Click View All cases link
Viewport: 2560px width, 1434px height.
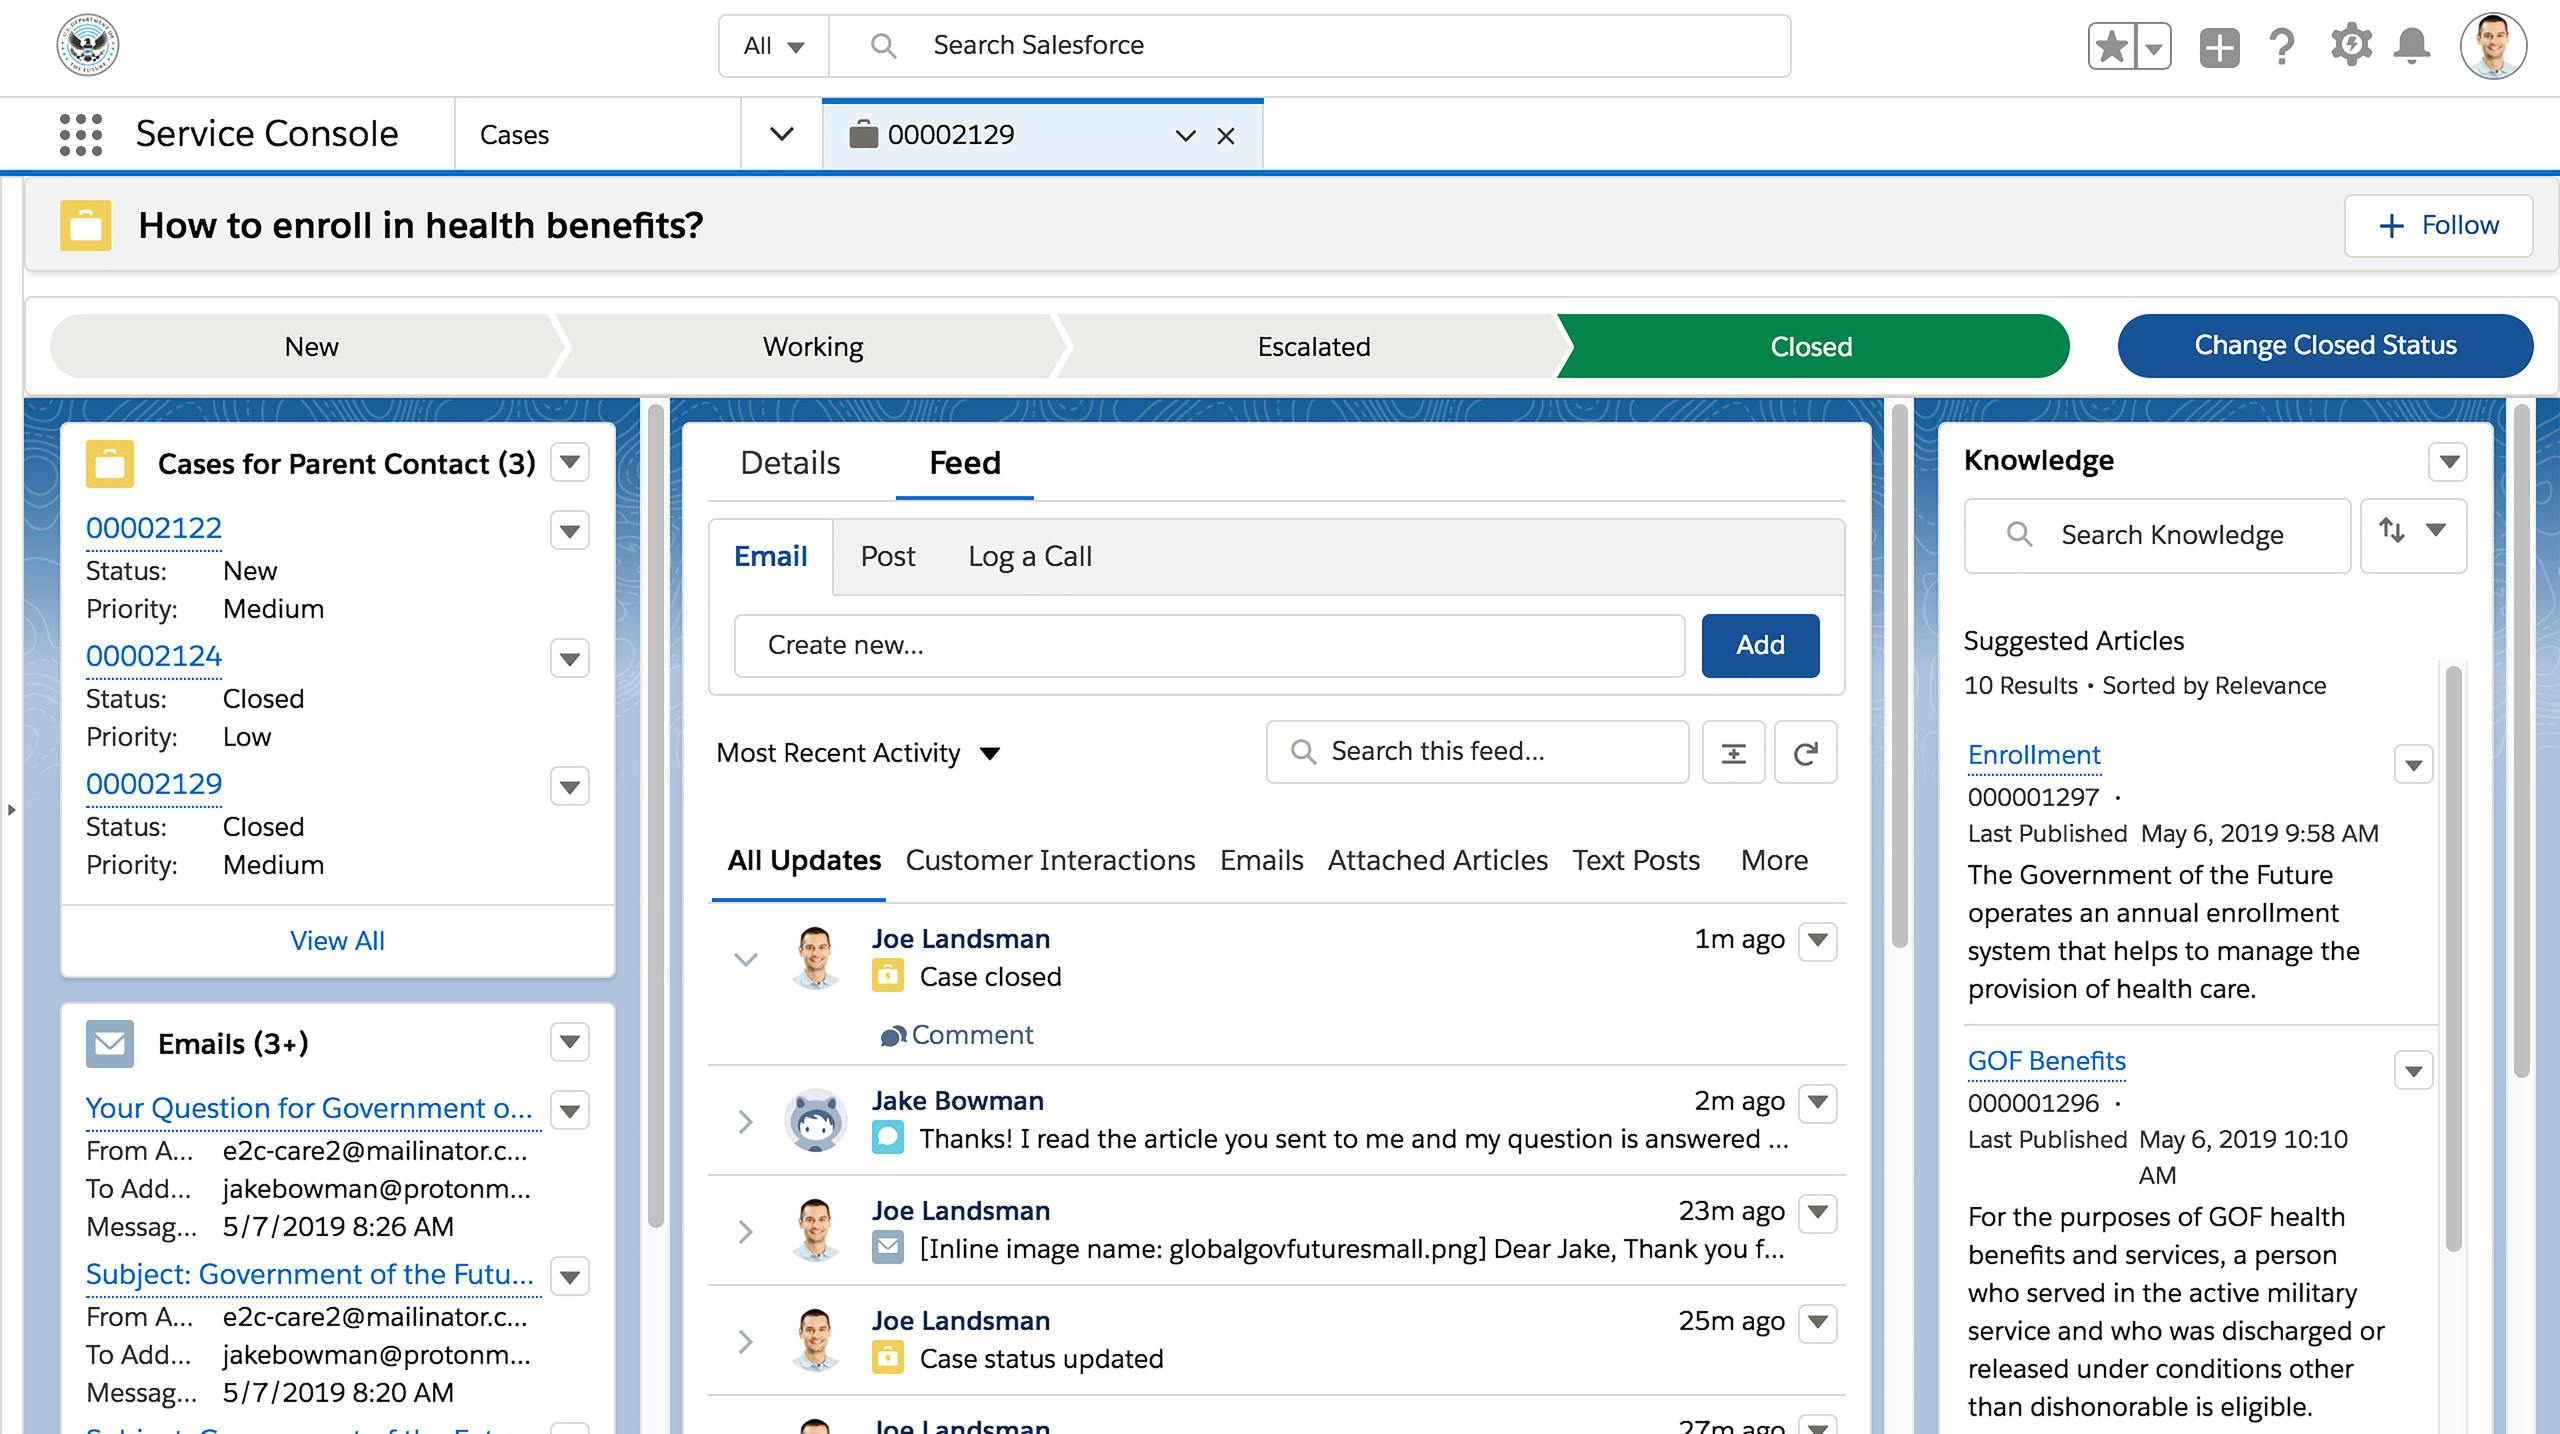click(337, 941)
